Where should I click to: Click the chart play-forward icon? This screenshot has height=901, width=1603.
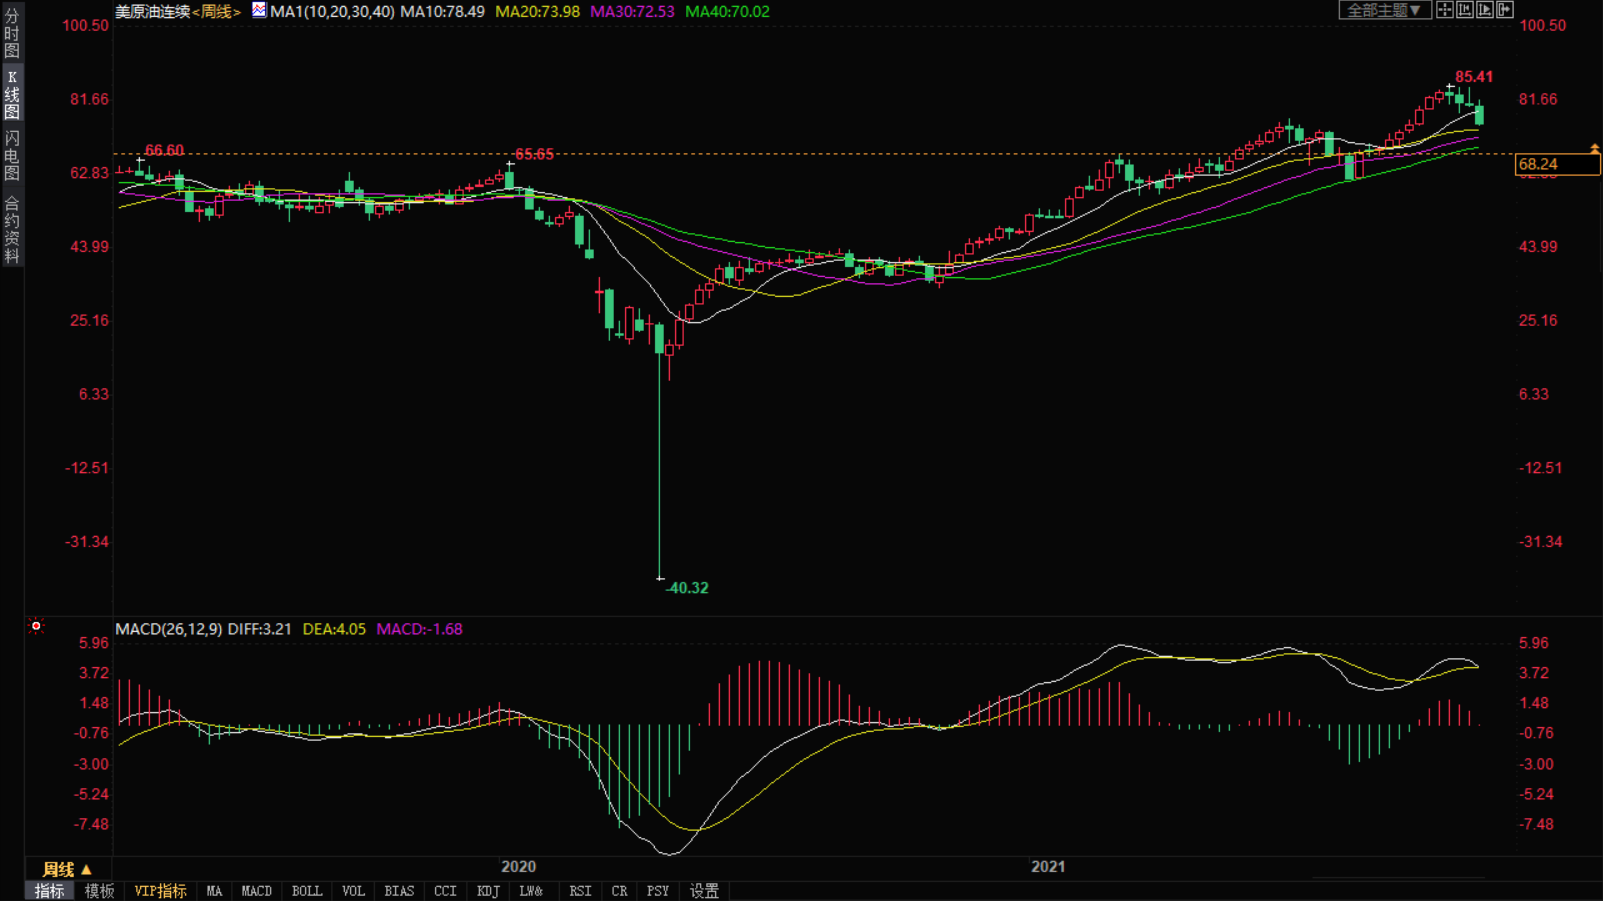pos(1485,10)
